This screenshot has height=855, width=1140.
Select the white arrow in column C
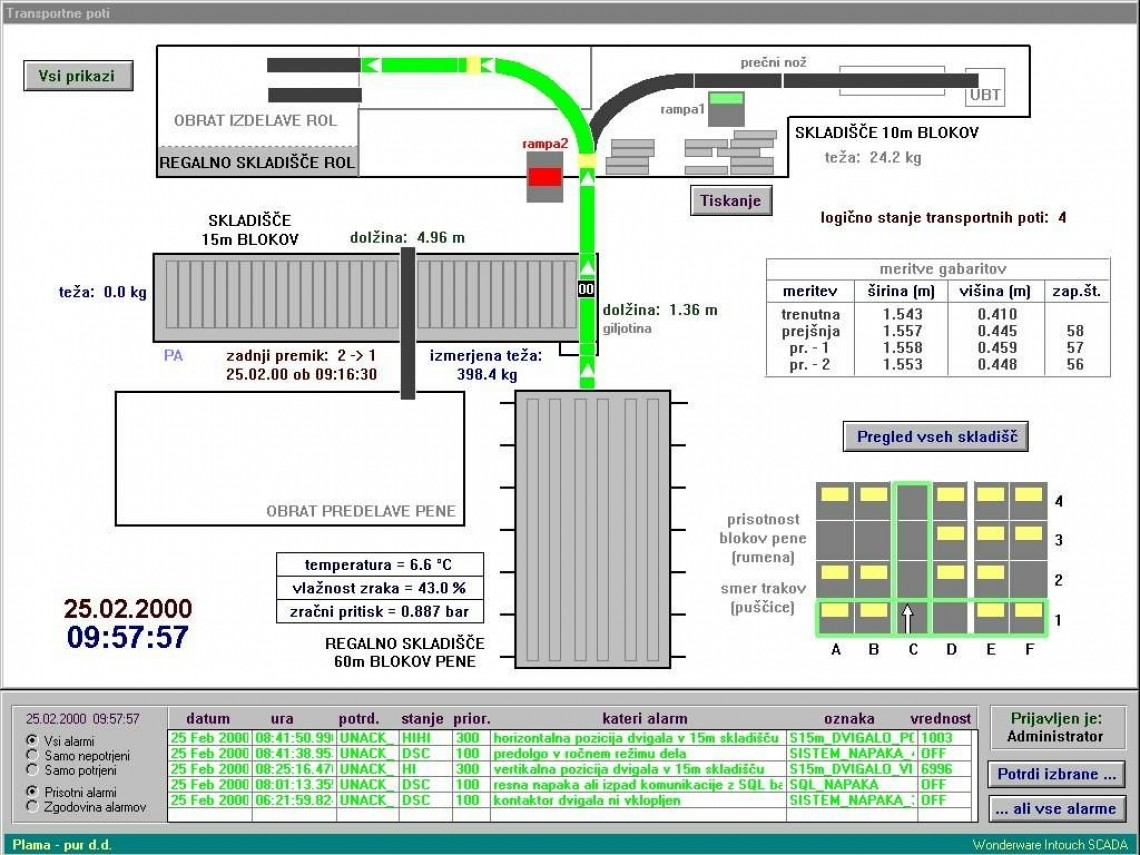(909, 617)
